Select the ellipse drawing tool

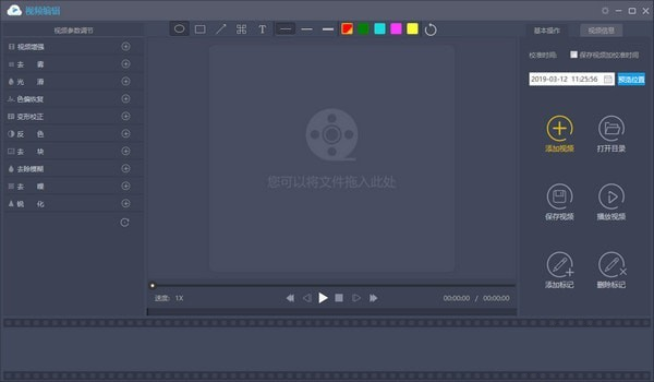(179, 29)
